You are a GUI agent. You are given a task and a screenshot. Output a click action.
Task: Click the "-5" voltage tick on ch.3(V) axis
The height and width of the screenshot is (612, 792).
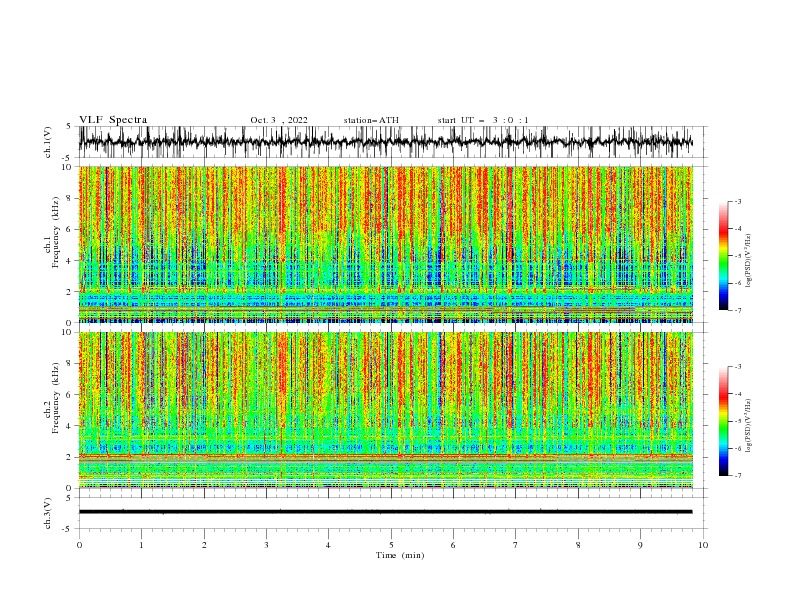68,529
